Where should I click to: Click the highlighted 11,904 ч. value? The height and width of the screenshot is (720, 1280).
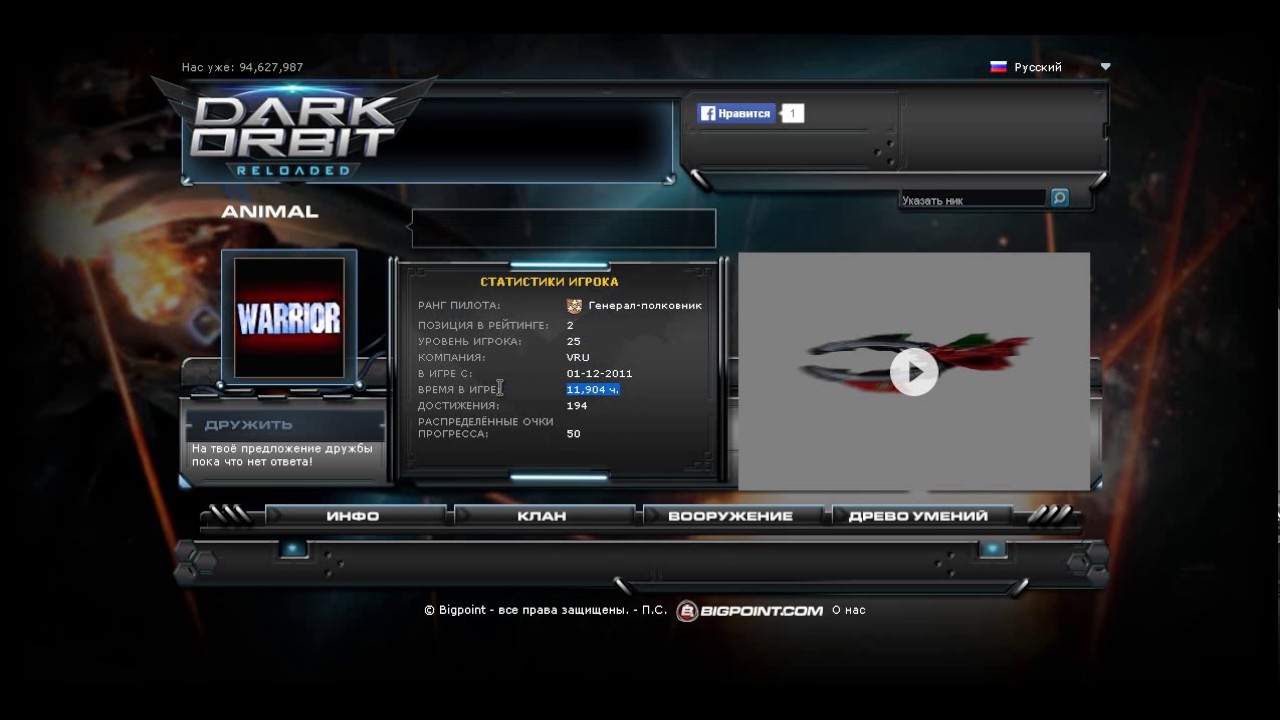coord(593,389)
